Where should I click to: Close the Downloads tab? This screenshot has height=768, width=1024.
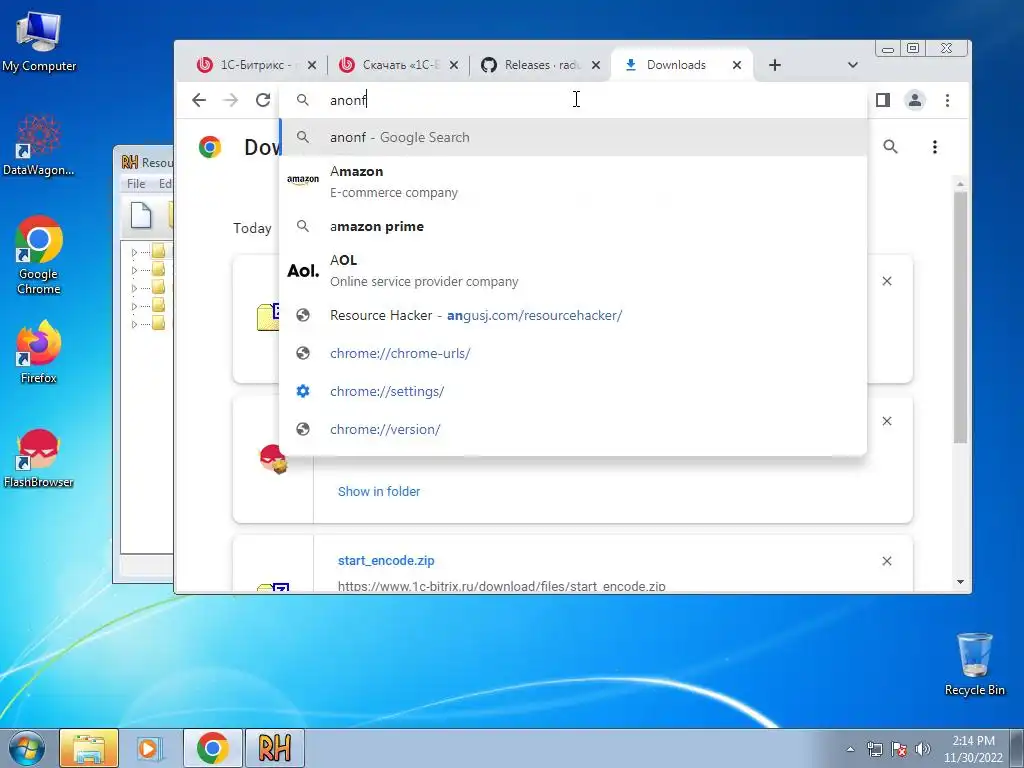(737, 65)
